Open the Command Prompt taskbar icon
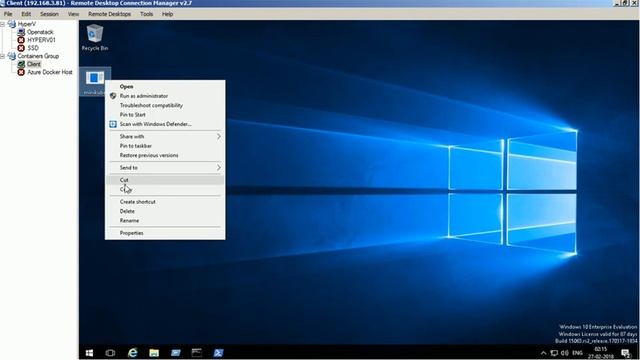Viewport: 640px width, 360px height. pos(197,353)
